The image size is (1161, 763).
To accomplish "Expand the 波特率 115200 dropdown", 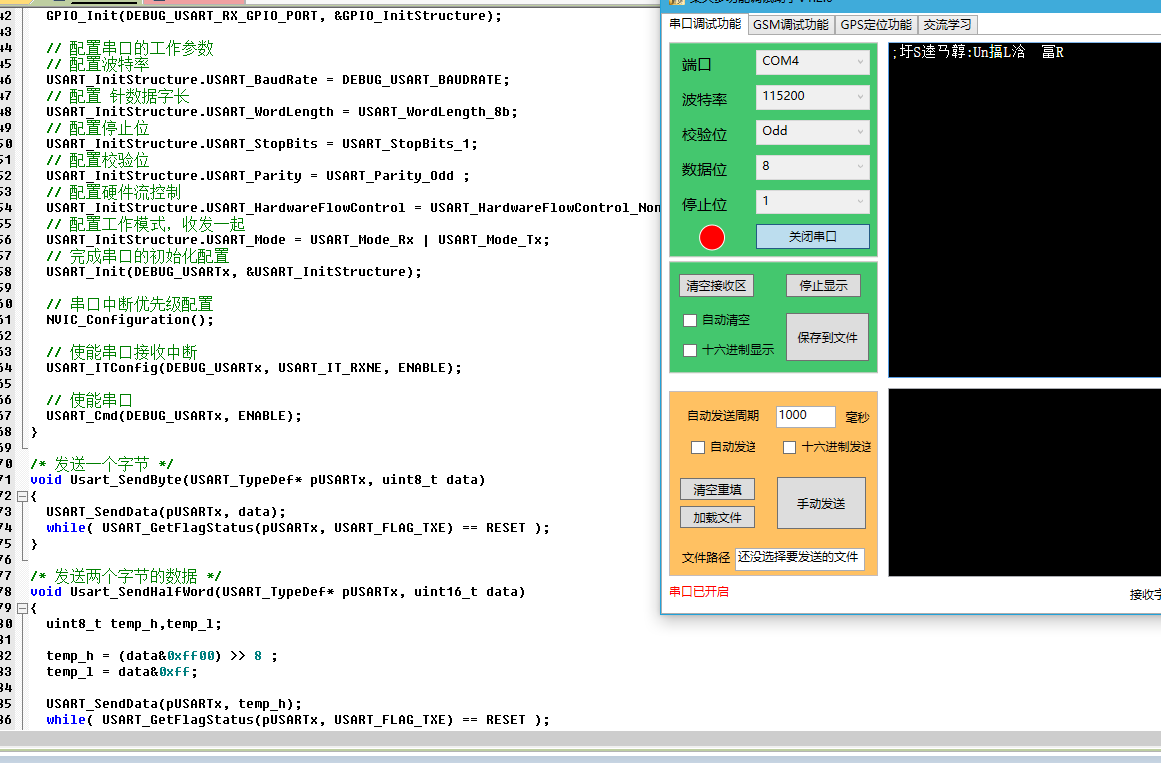I will [812, 97].
